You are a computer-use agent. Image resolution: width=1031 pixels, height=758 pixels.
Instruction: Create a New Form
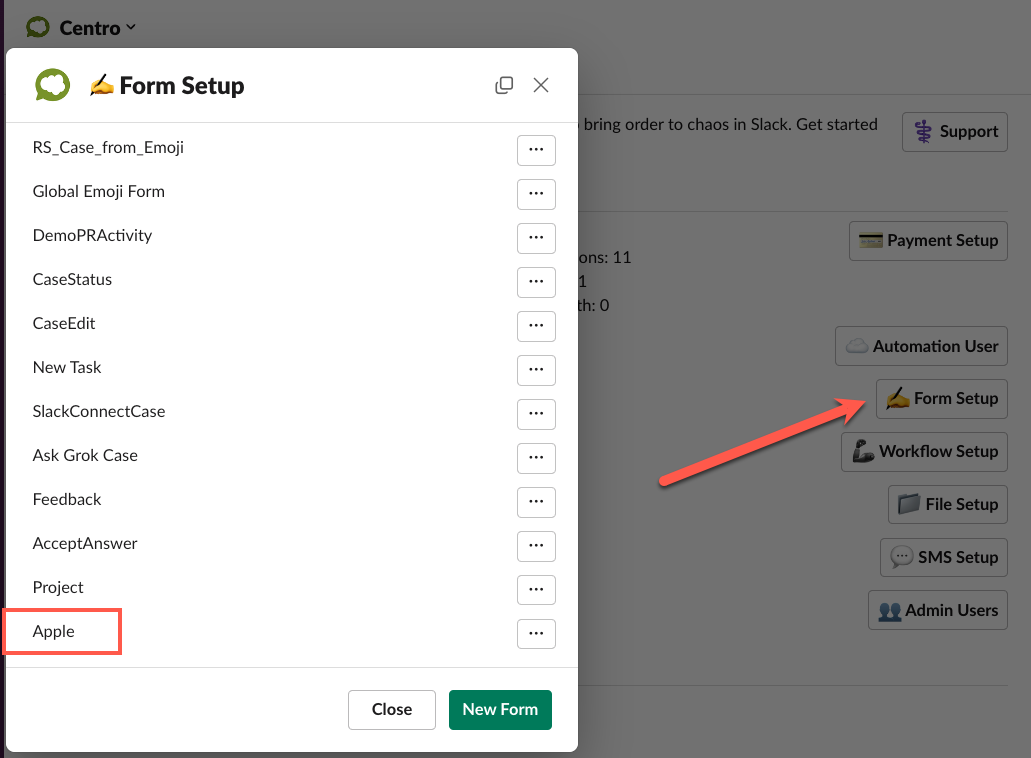pyautogui.click(x=500, y=710)
